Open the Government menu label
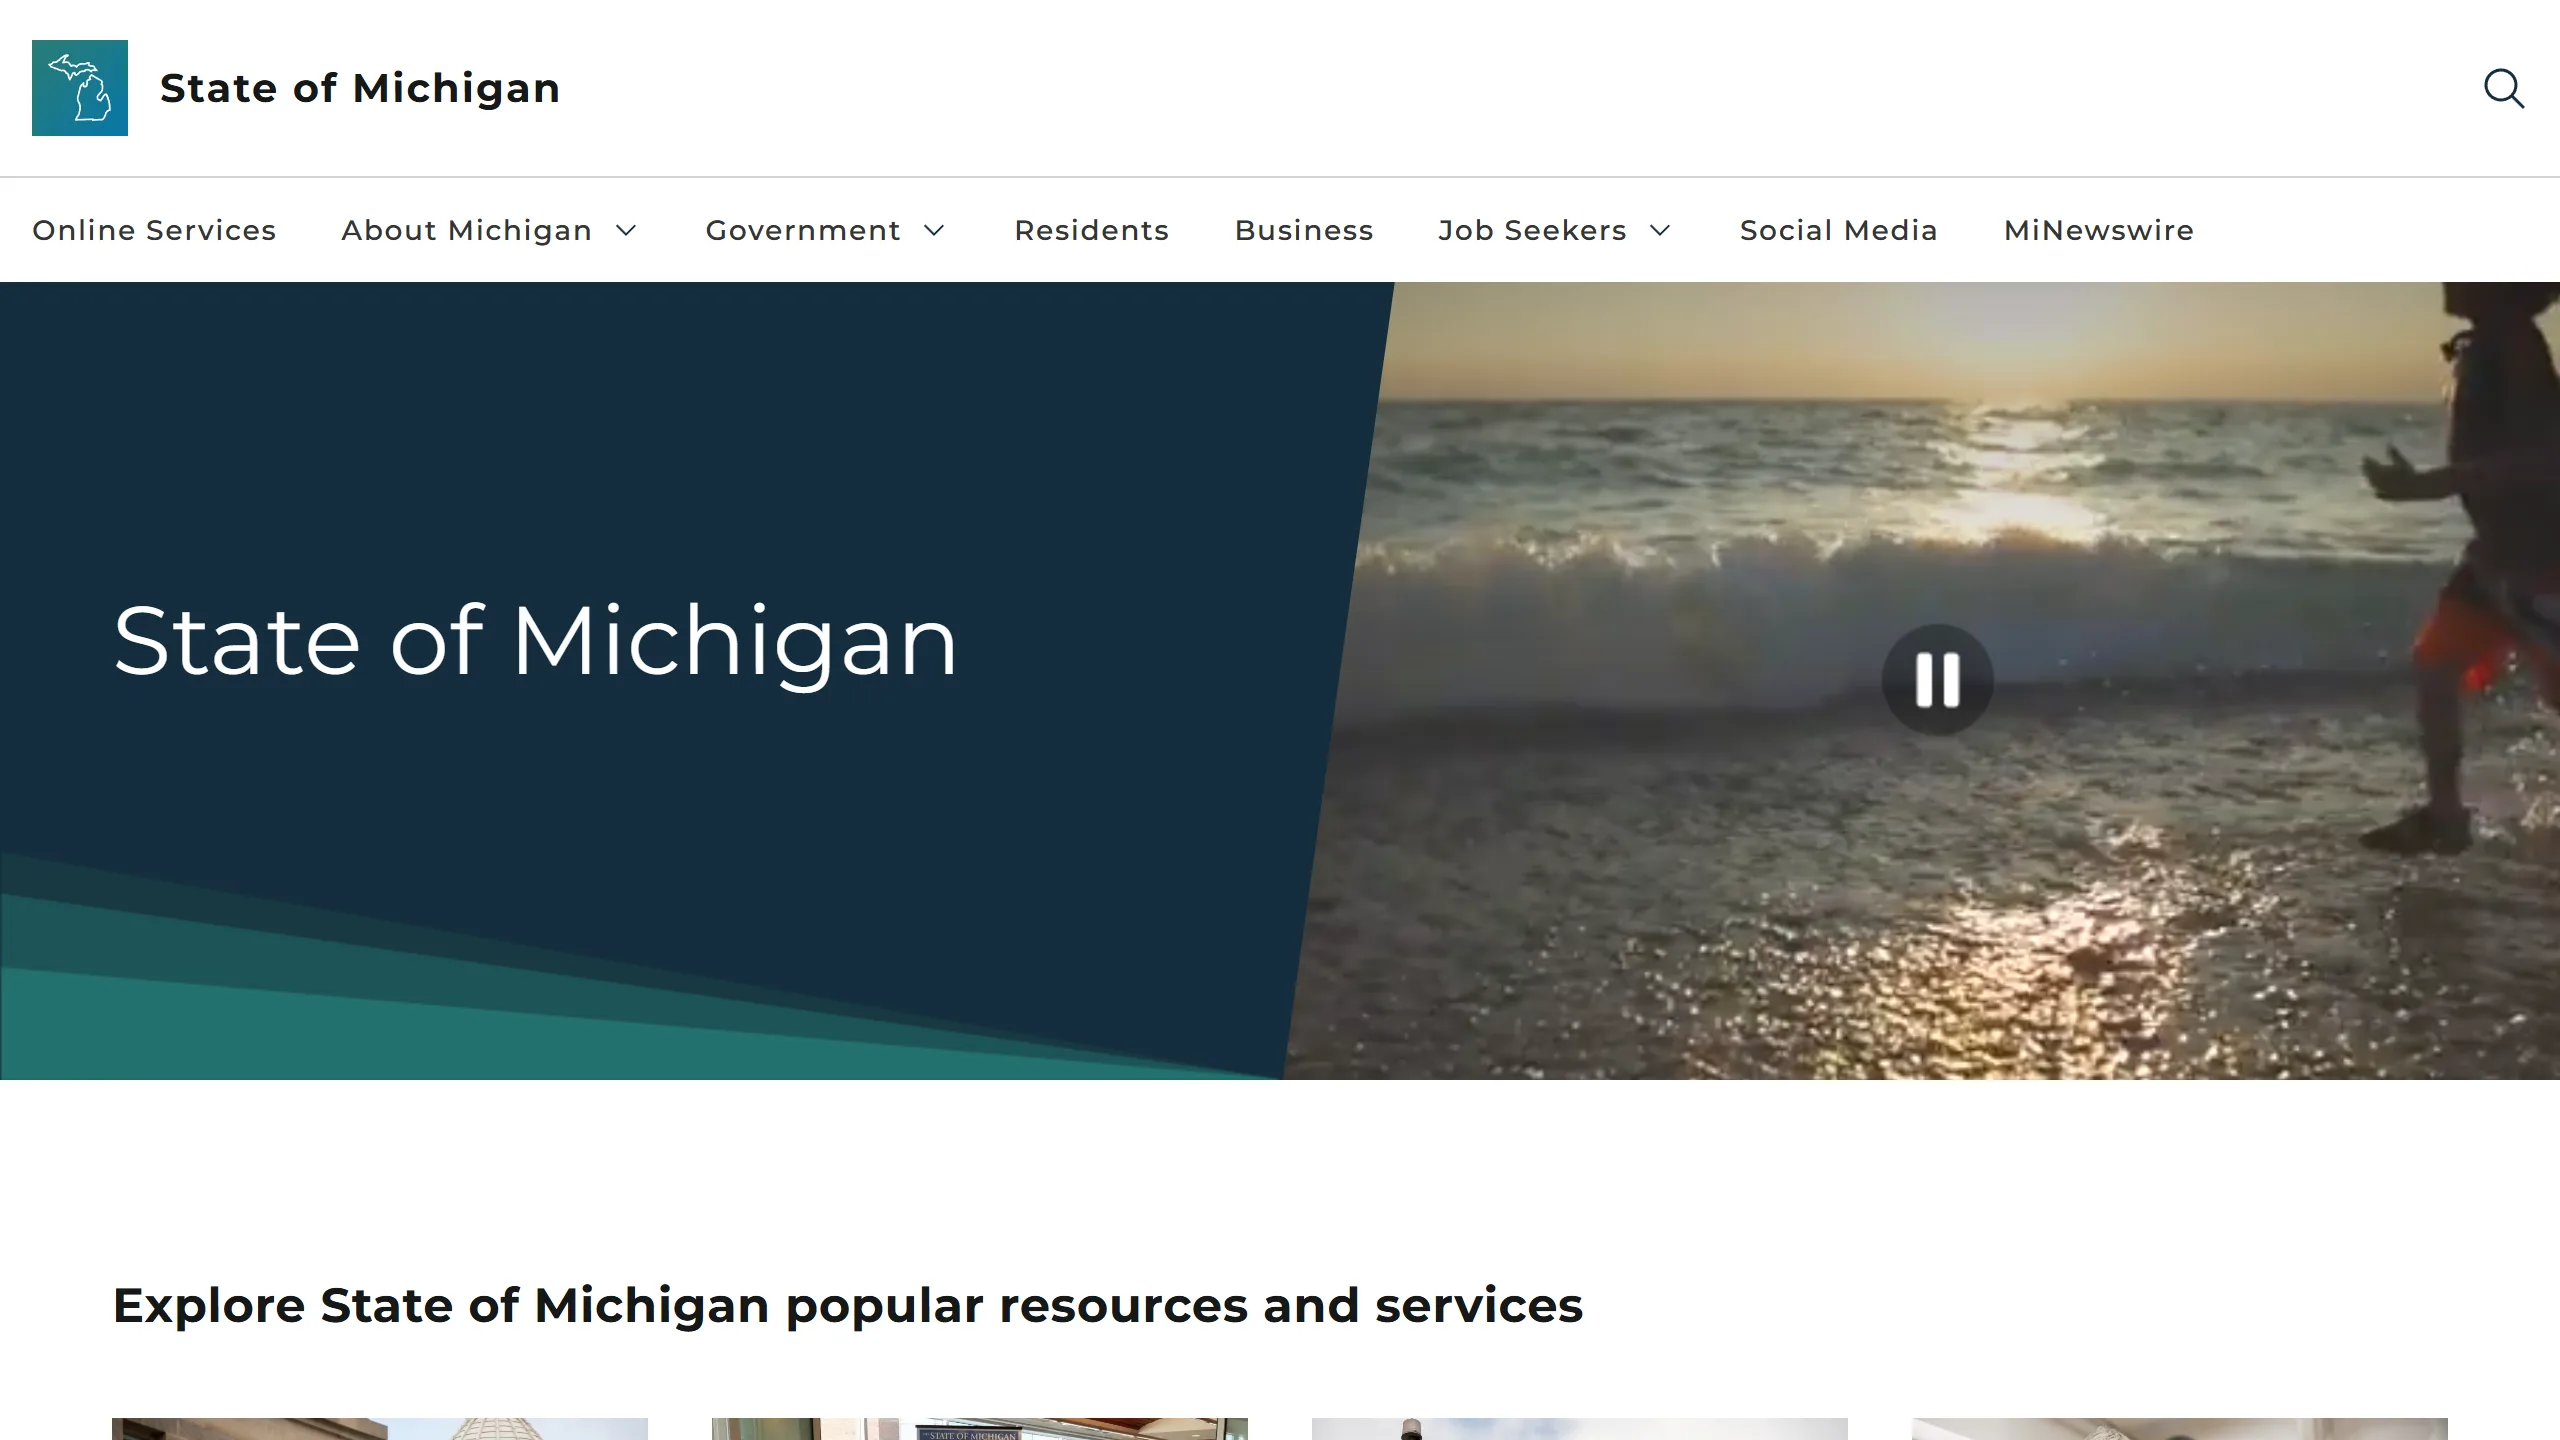 point(803,230)
